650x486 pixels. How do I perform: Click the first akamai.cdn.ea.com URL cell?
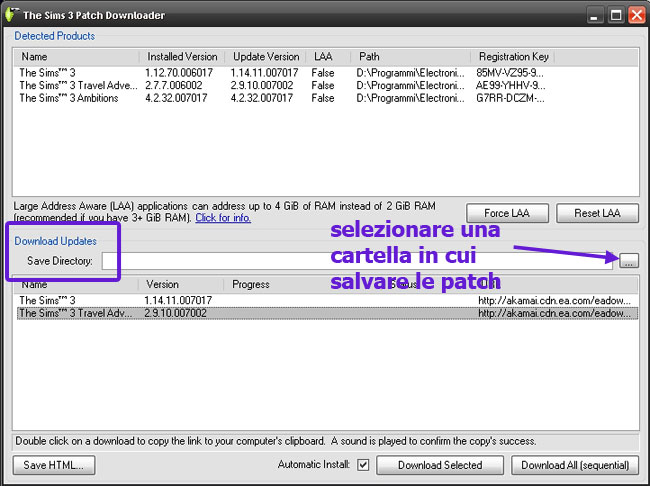pyautogui.click(x=555, y=300)
